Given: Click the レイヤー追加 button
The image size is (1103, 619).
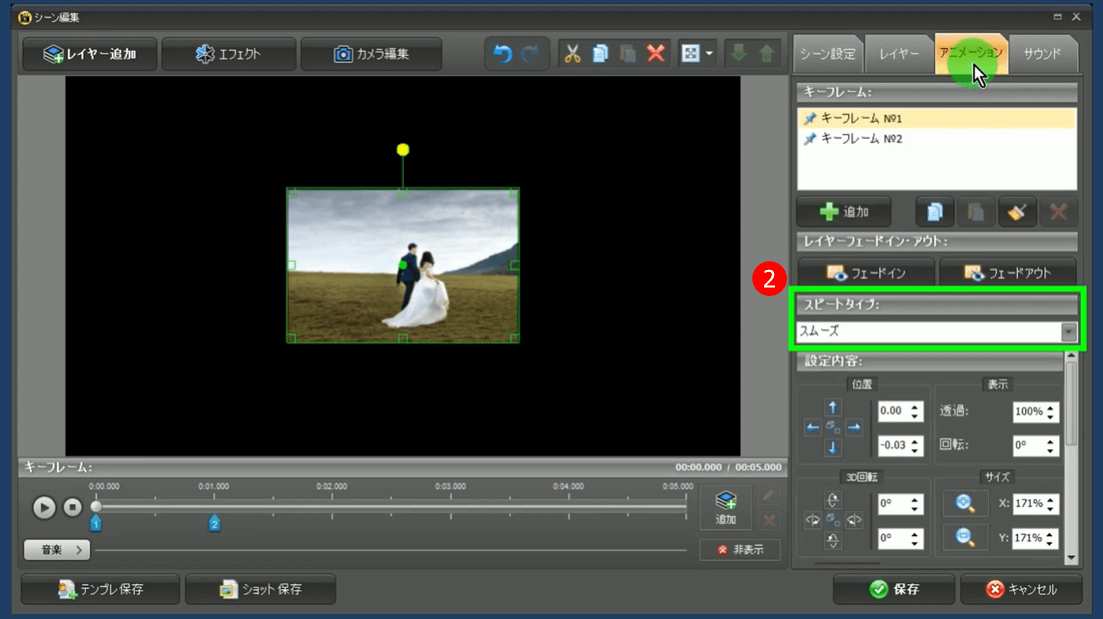Looking at the screenshot, I should tap(90, 54).
